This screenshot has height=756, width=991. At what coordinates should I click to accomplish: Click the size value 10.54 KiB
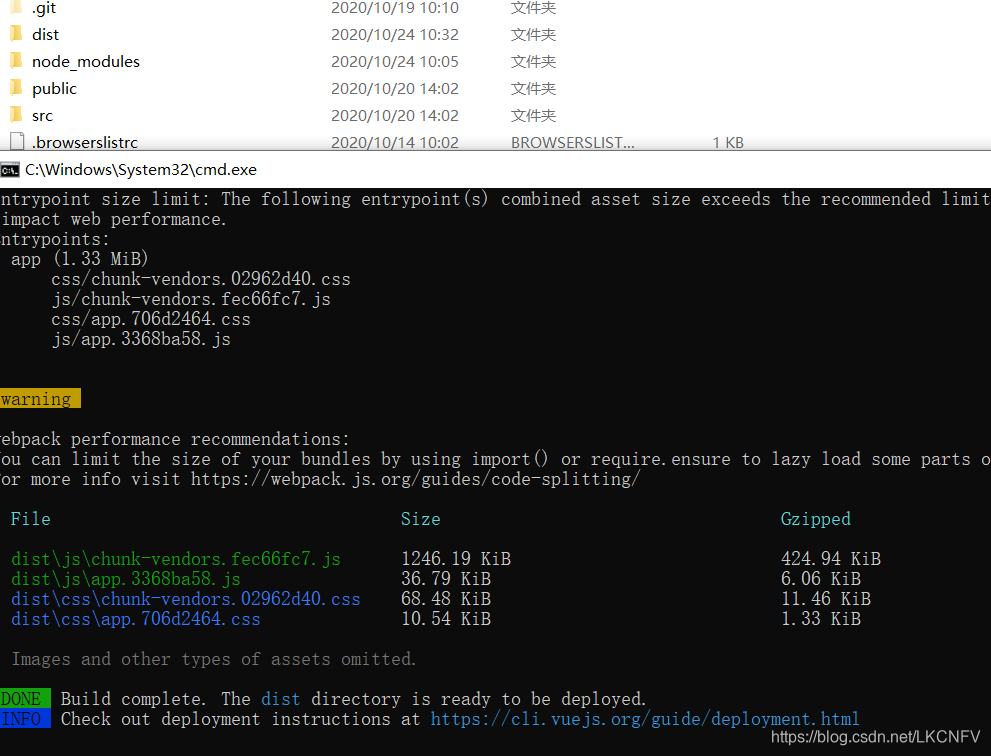click(x=446, y=618)
